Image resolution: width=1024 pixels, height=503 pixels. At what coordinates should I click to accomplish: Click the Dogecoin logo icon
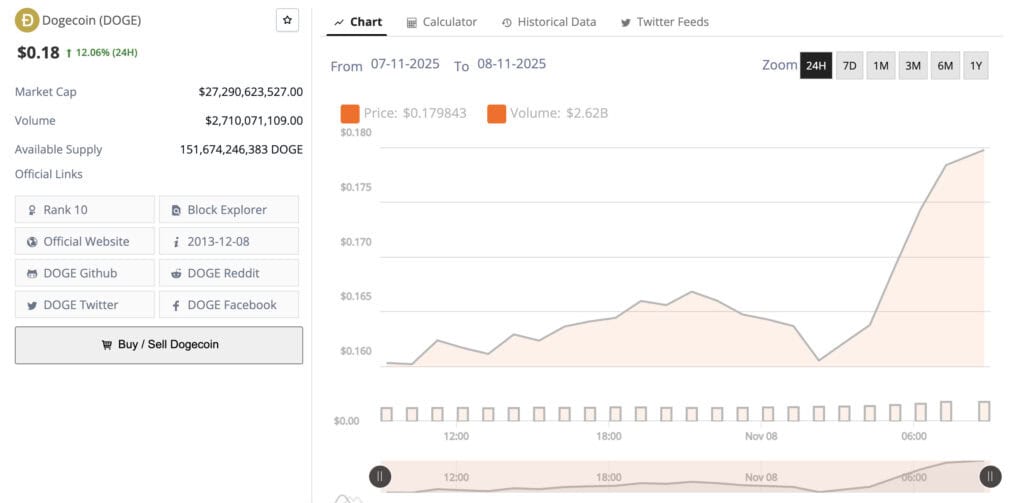tap(27, 20)
